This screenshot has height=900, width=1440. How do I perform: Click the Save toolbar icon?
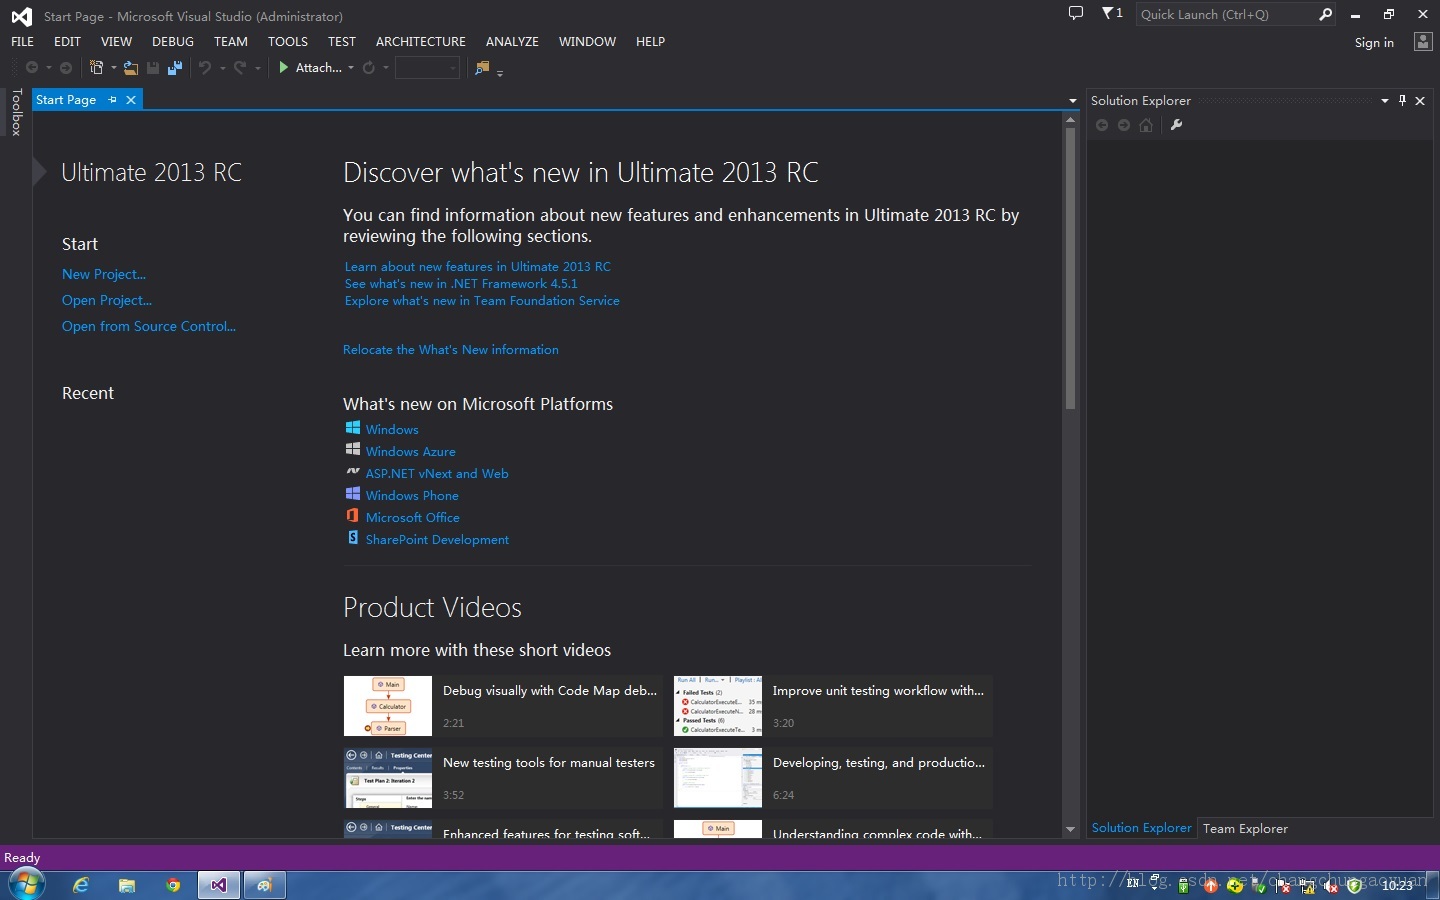coord(153,68)
